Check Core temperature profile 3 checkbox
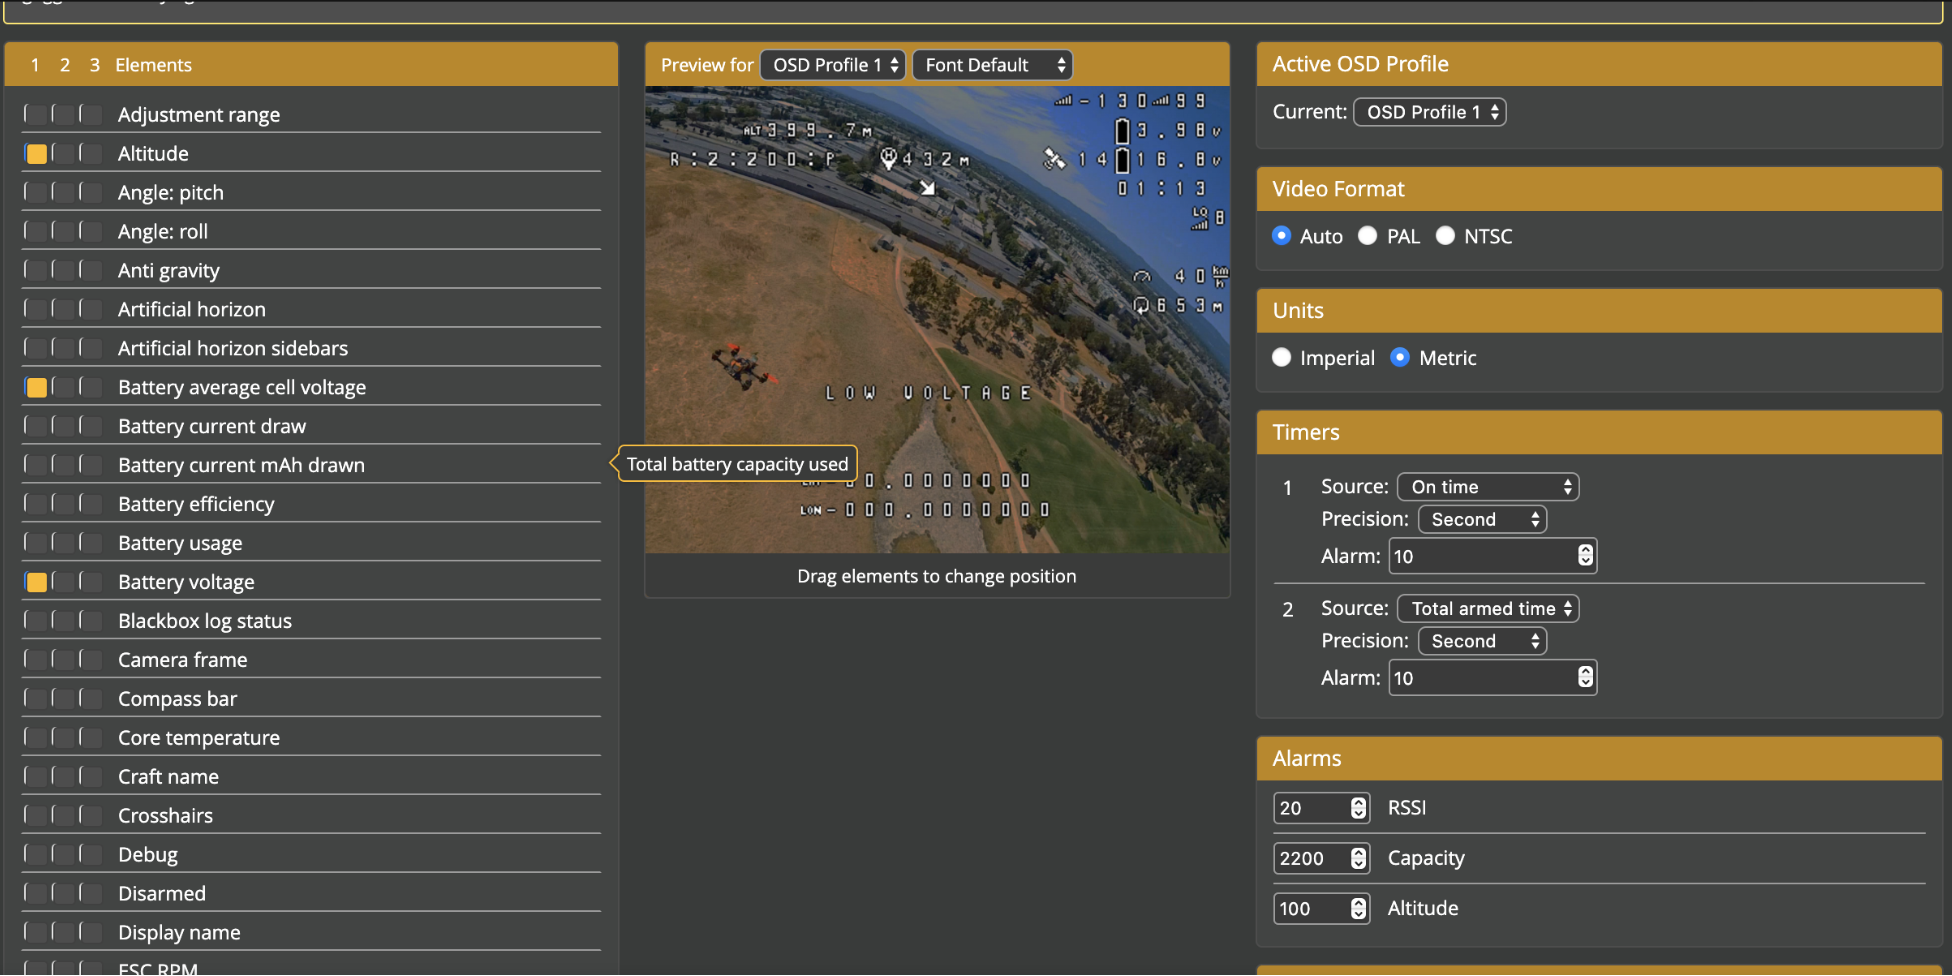The image size is (1952, 976). (91, 738)
